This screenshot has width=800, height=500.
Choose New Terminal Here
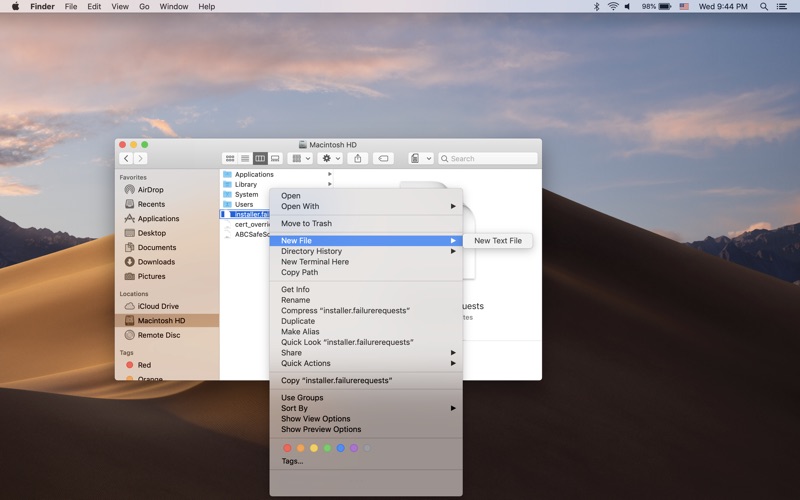click(366, 262)
